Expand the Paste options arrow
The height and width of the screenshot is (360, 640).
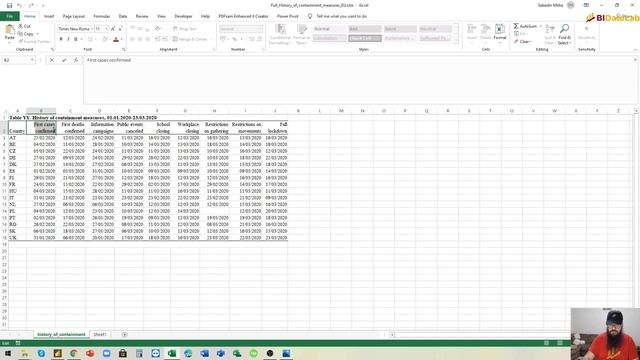click(x=9, y=42)
